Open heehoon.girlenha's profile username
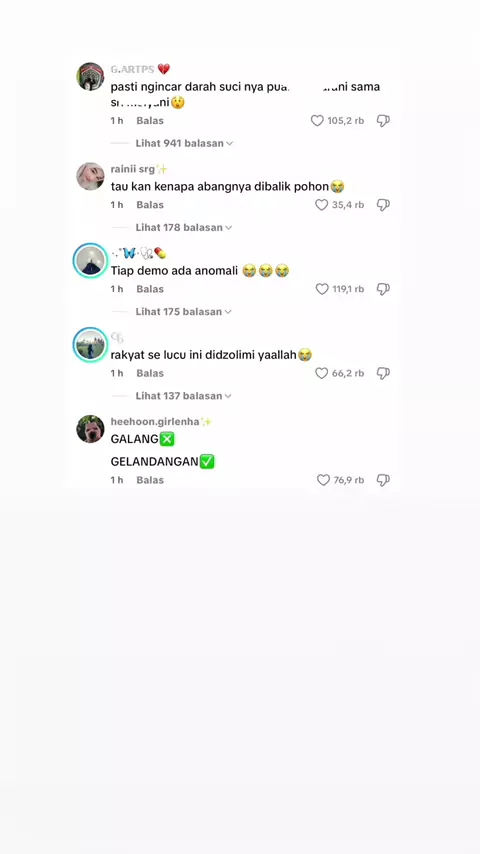Viewport: 480px width, 854px height. tap(155, 422)
